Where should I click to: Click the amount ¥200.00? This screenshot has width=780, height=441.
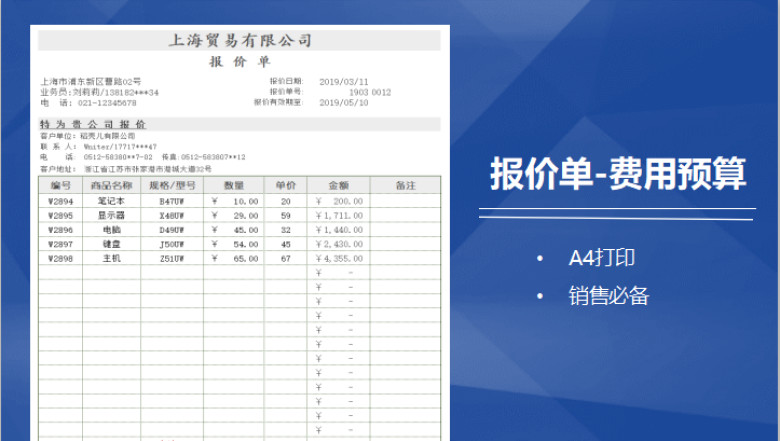pos(339,201)
